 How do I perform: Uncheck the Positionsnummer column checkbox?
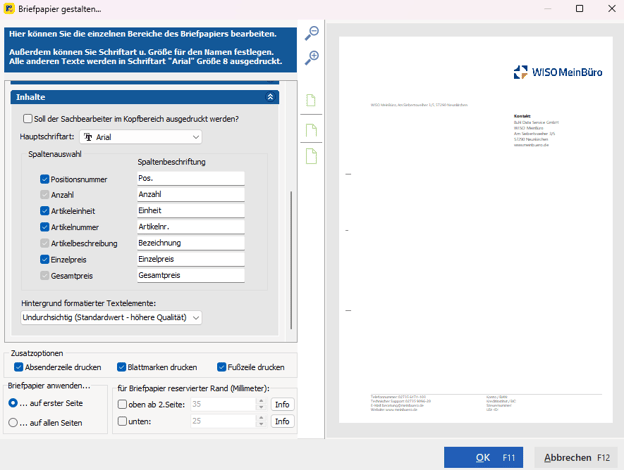tap(45, 179)
